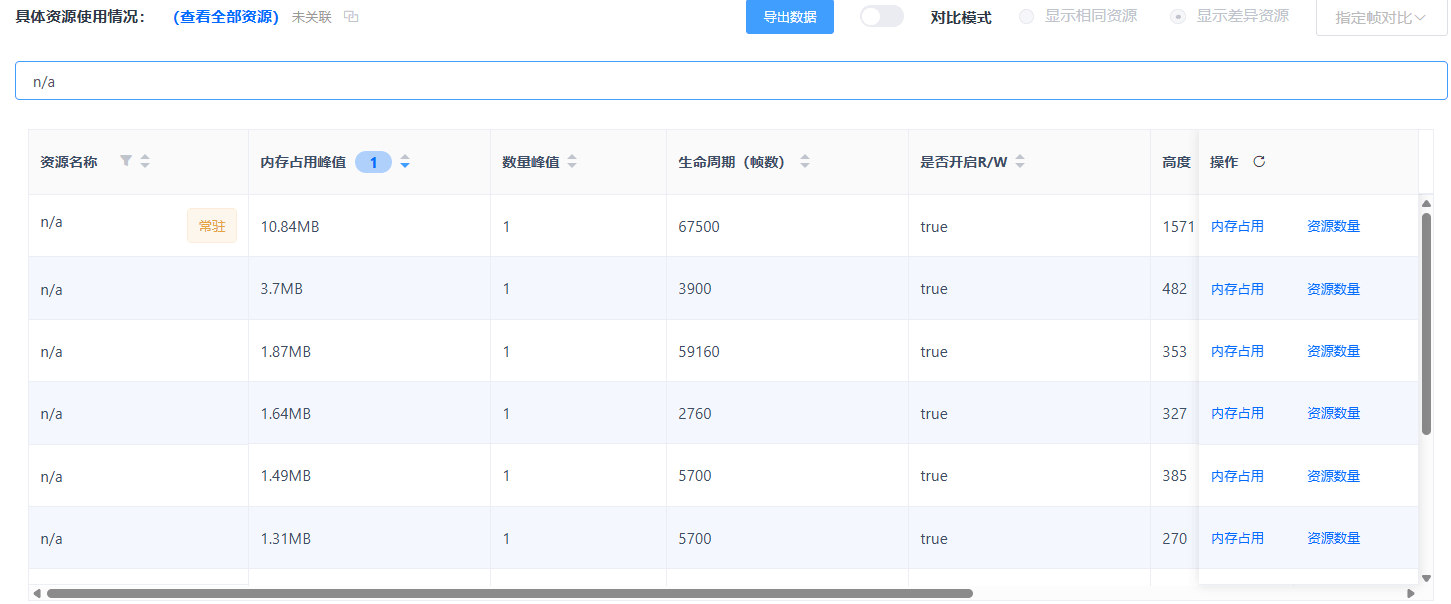Click lifecycle value 59160
The width and height of the screenshot is (1451, 604).
(699, 352)
